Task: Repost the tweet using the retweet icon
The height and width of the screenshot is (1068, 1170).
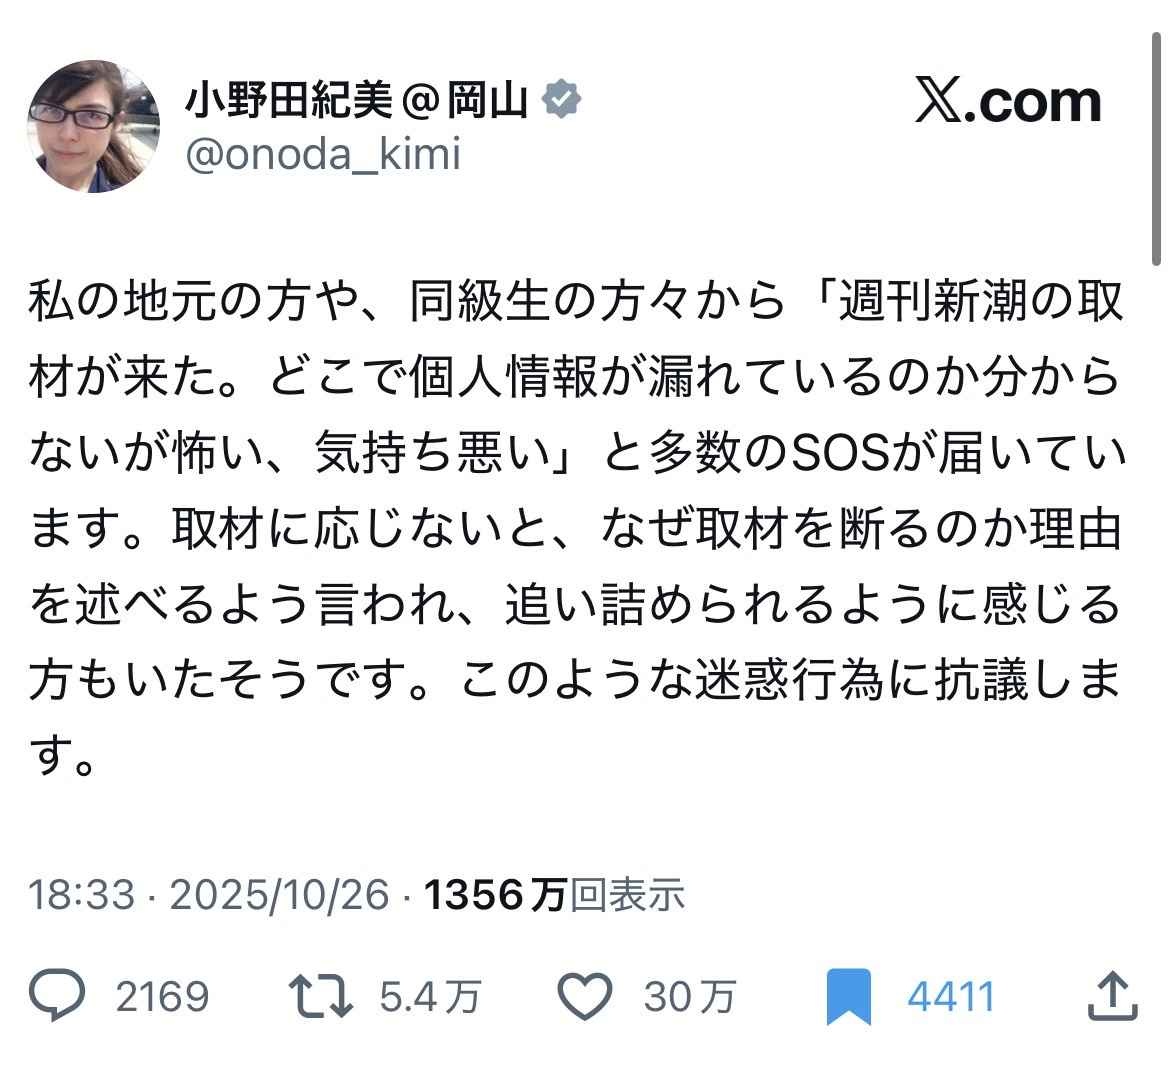Action: (x=320, y=996)
